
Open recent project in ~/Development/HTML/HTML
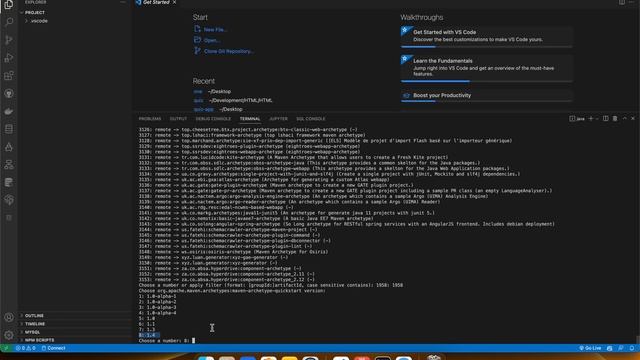click(x=233, y=100)
